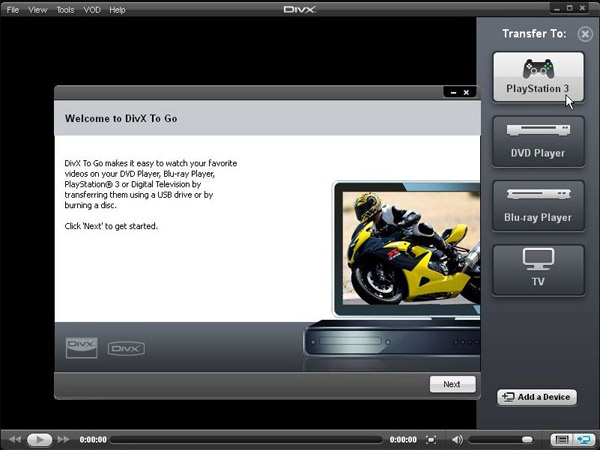Click the DivX disc logo in wizard footer
Viewport: 600px width, 450px height.
(82, 348)
